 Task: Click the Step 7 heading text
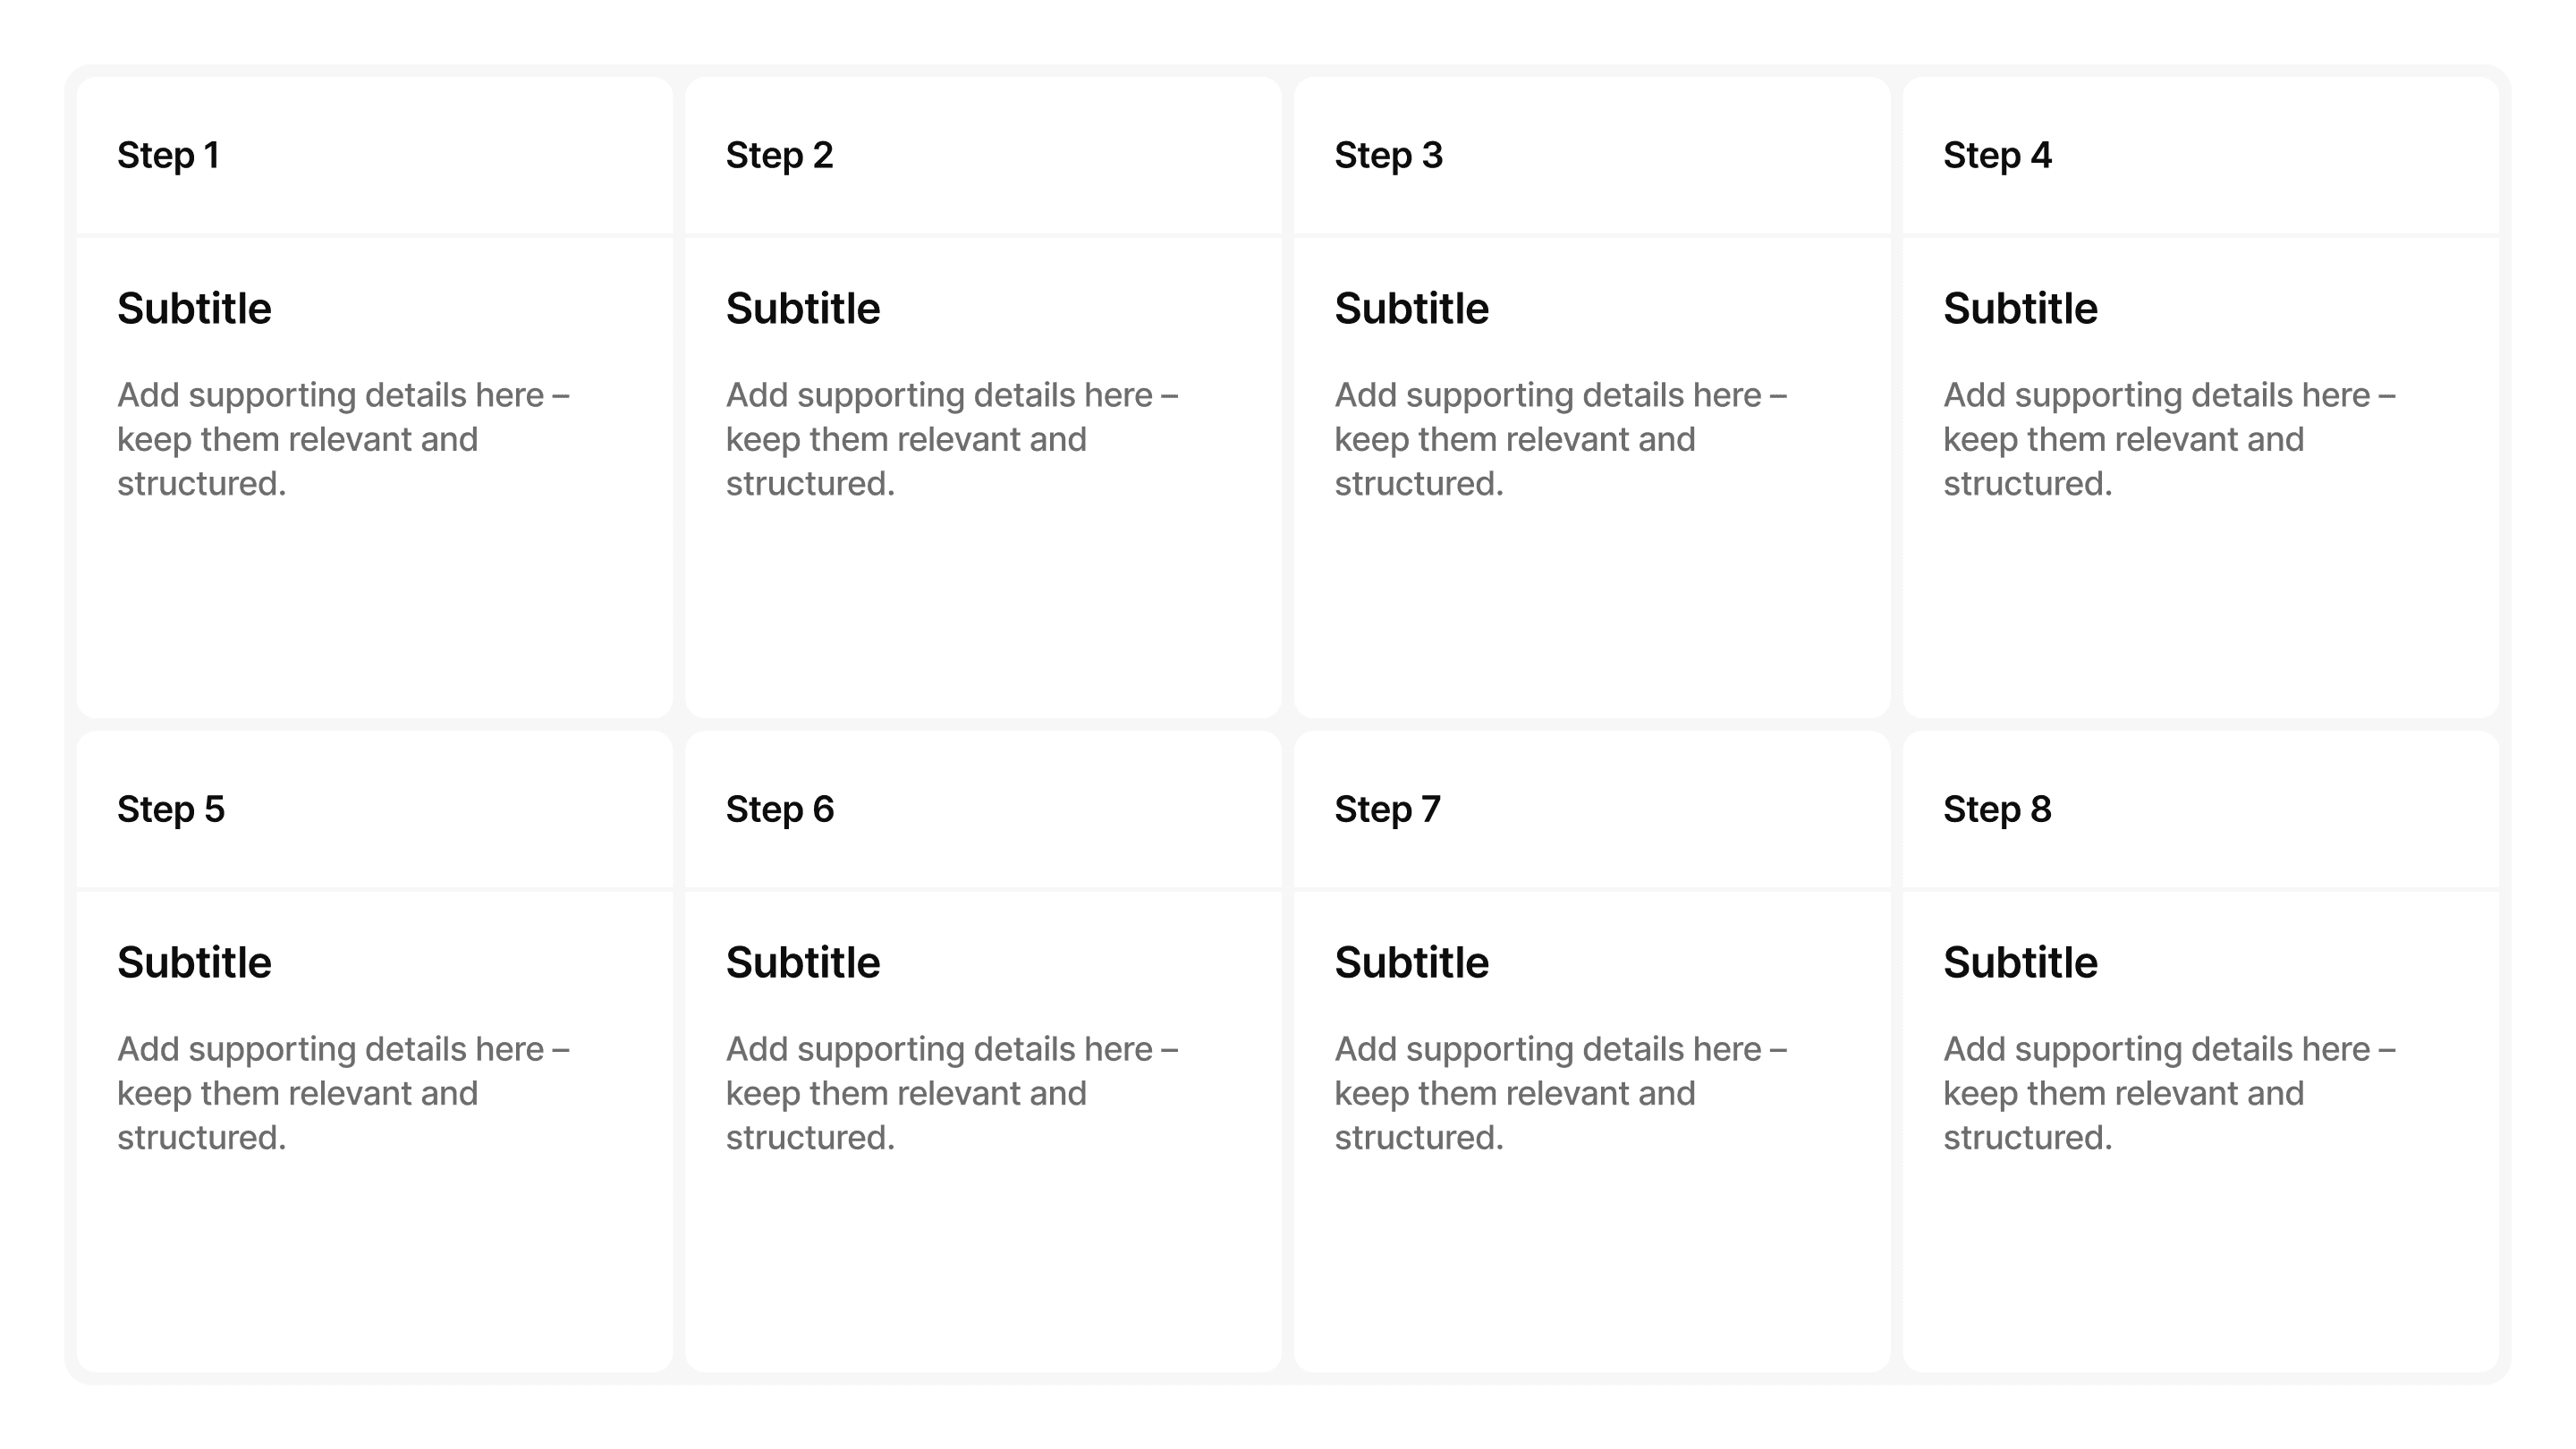coord(1388,810)
